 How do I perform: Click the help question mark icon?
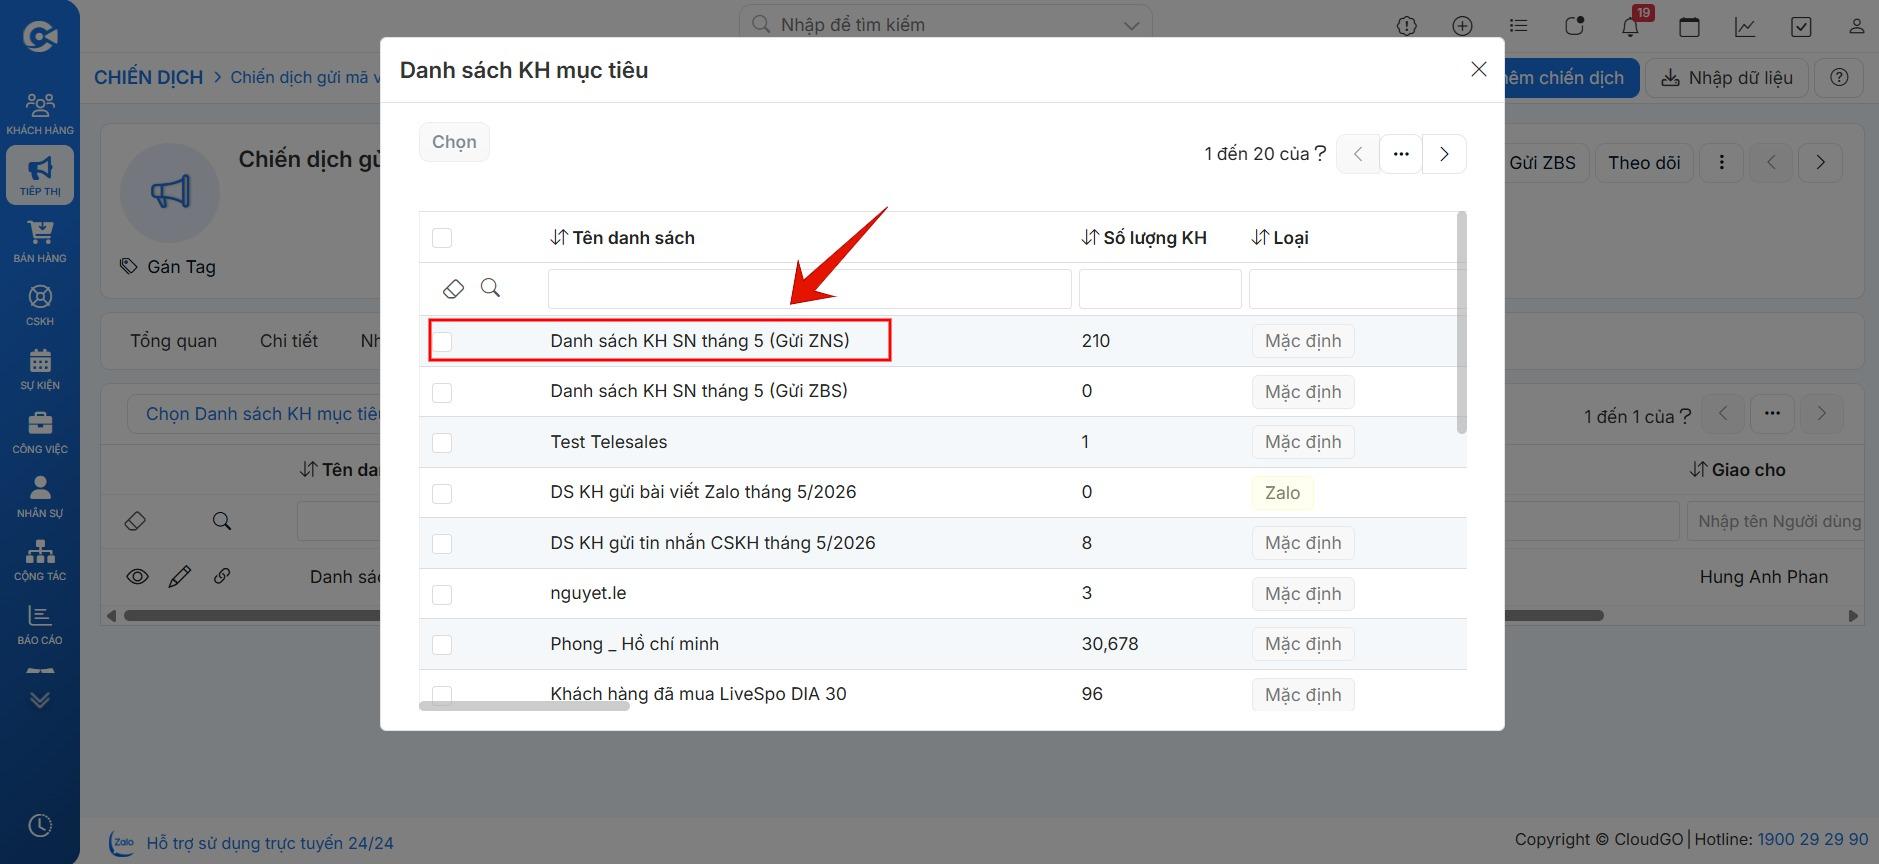point(1839,77)
